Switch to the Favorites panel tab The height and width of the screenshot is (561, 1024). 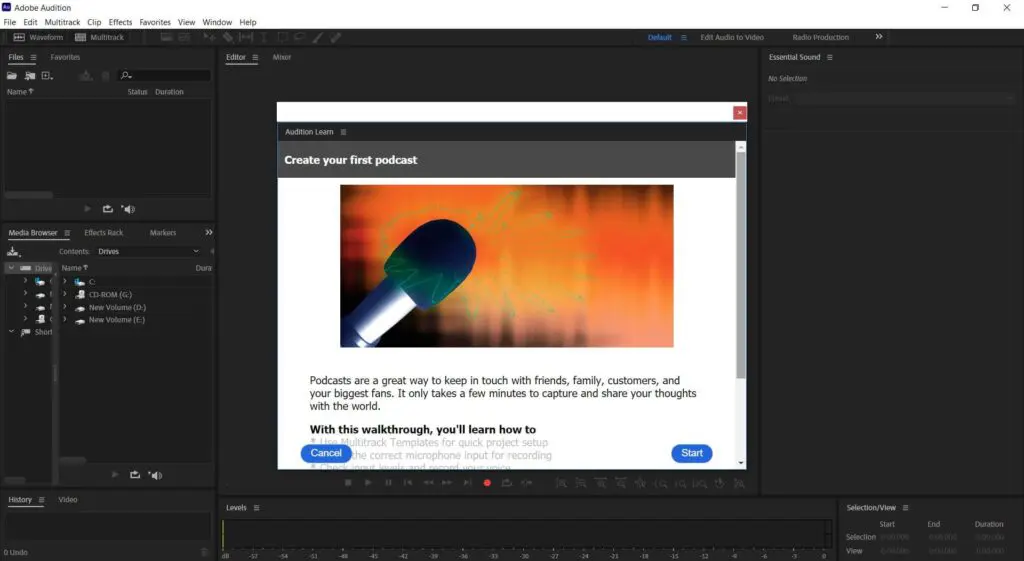click(65, 57)
